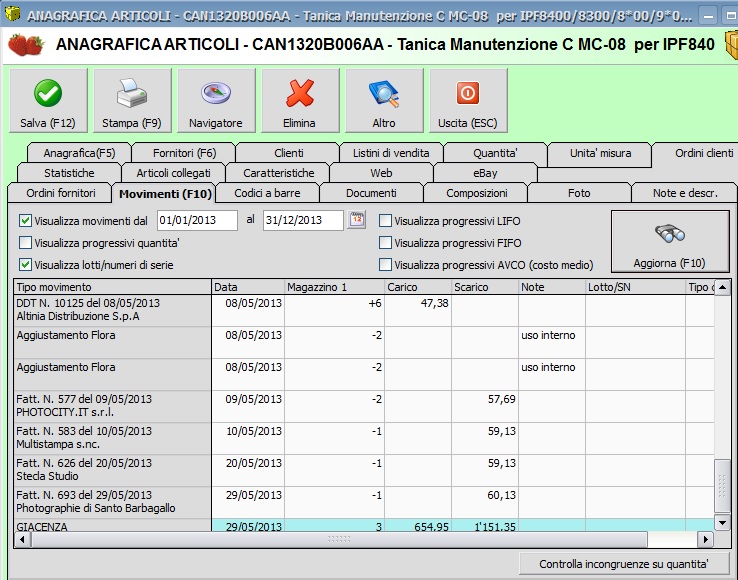This screenshot has height=580, width=738.
Task: Click Scarico value 57,69
Action: tap(502, 399)
